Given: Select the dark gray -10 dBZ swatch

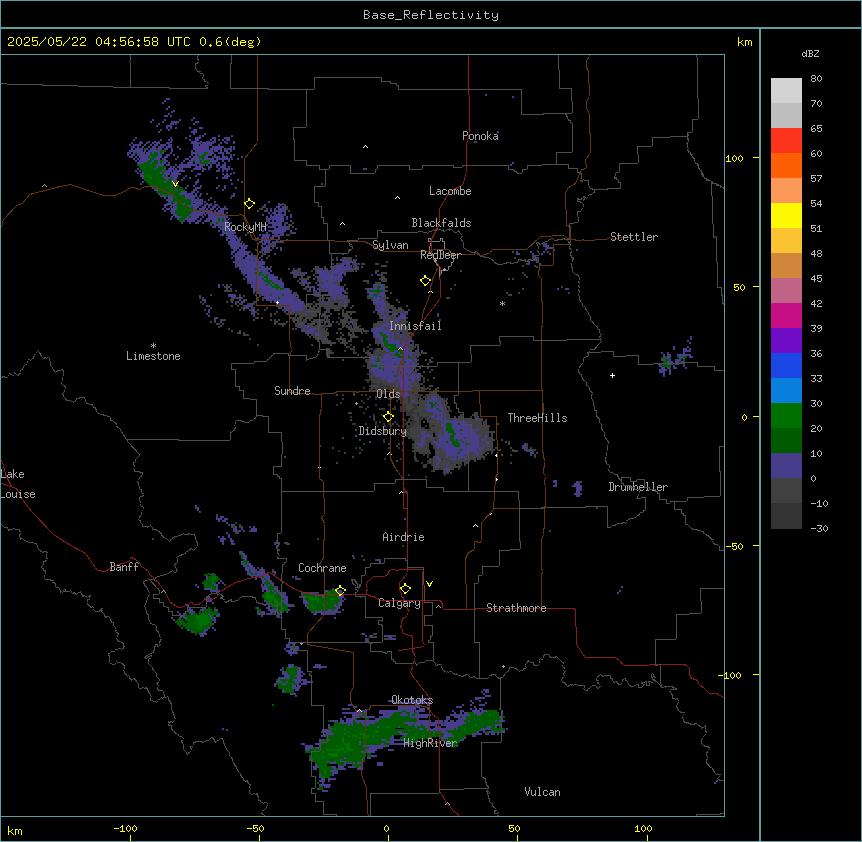Looking at the screenshot, I should click(786, 516).
